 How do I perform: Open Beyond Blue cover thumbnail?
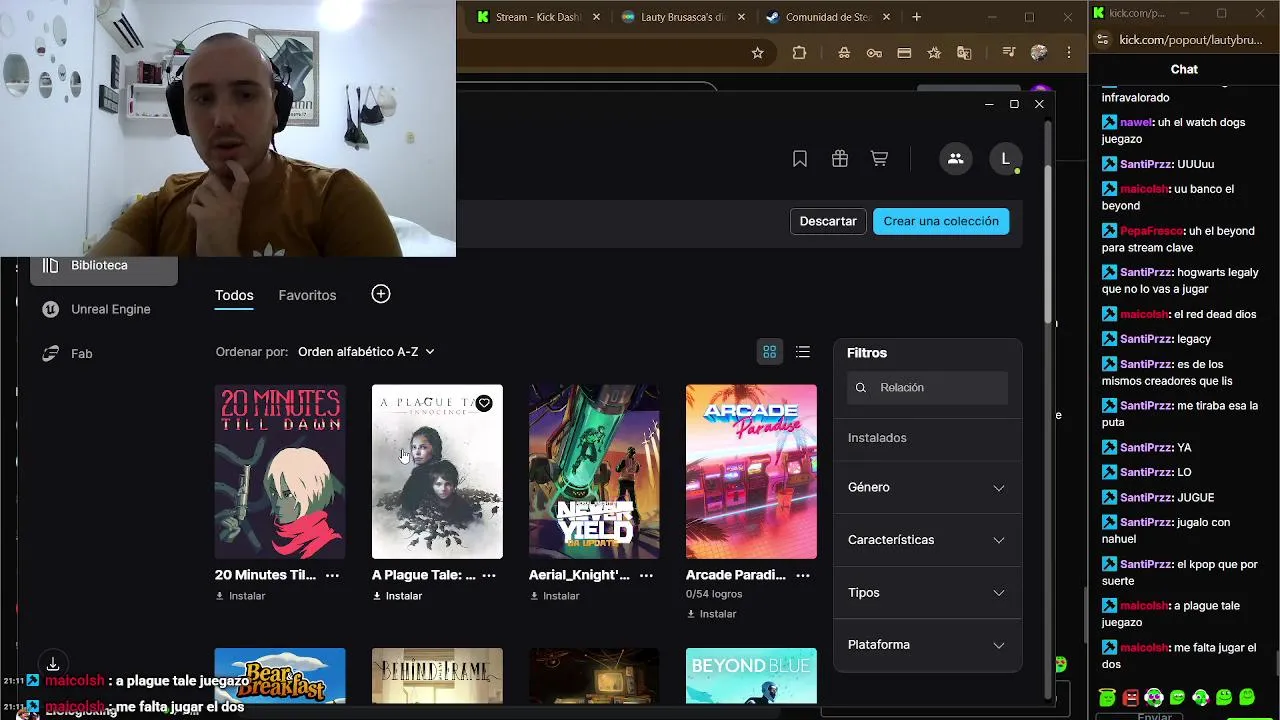pos(751,675)
